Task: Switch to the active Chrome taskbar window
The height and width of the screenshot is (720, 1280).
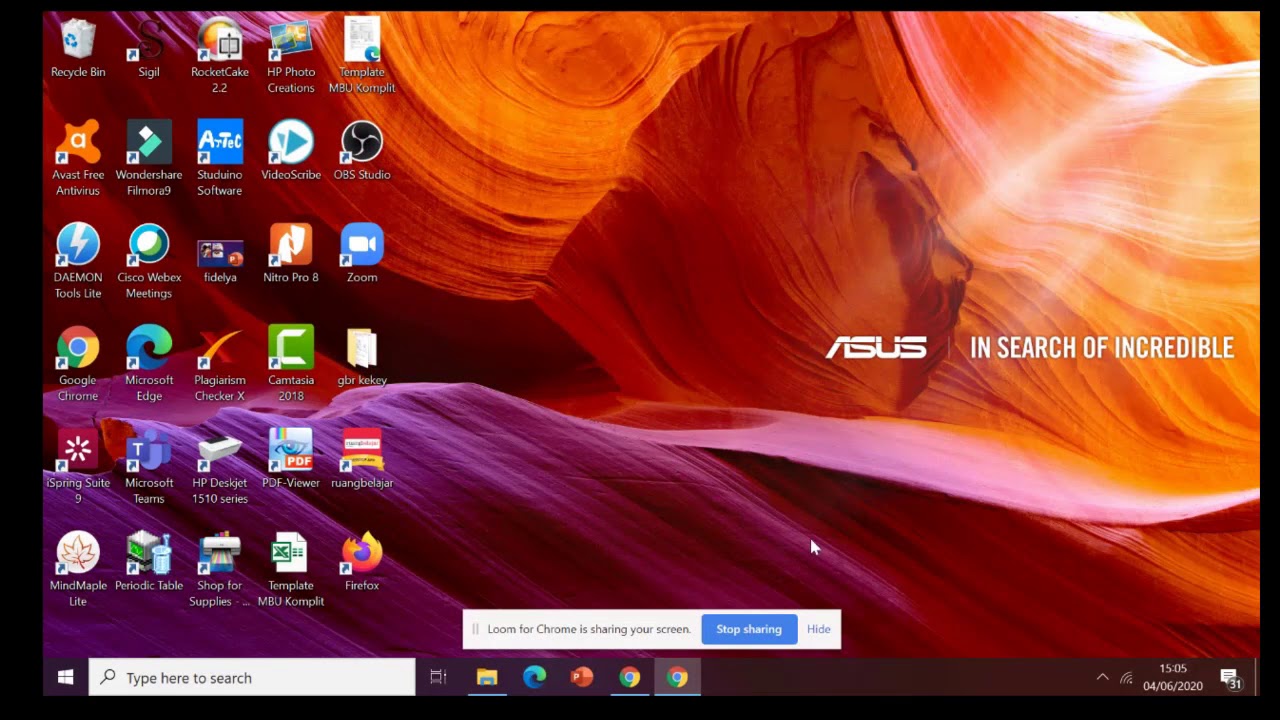Action: click(x=678, y=678)
